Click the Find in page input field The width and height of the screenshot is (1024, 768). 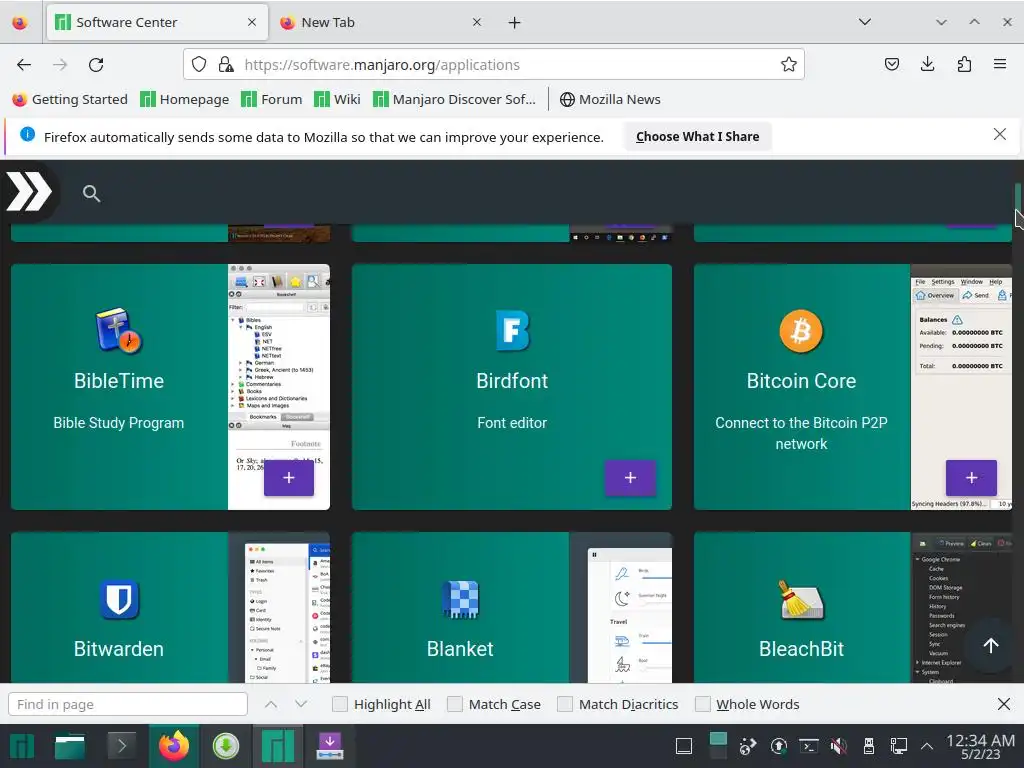click(x=128, y=704)
